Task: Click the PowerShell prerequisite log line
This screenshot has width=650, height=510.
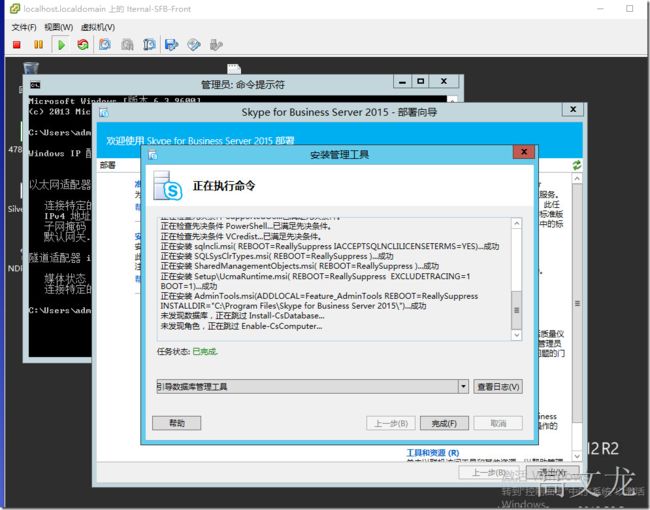Action: pyautogui.click(x=246, y=226)
